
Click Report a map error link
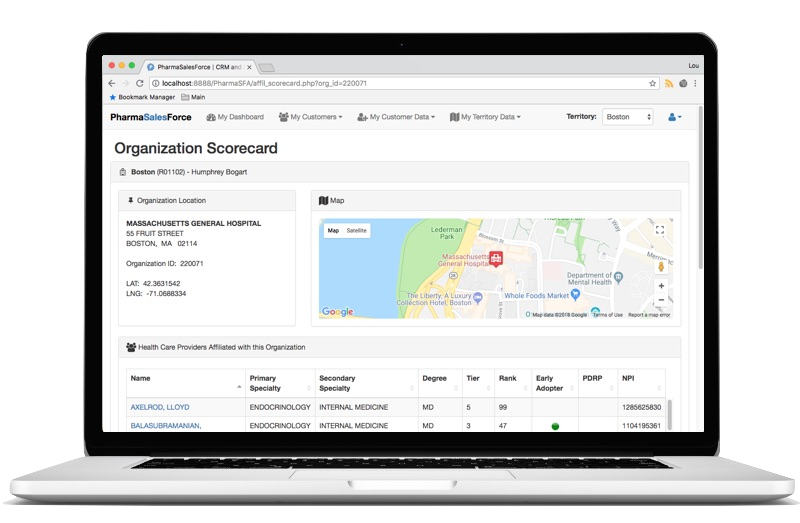click(649, 315)
